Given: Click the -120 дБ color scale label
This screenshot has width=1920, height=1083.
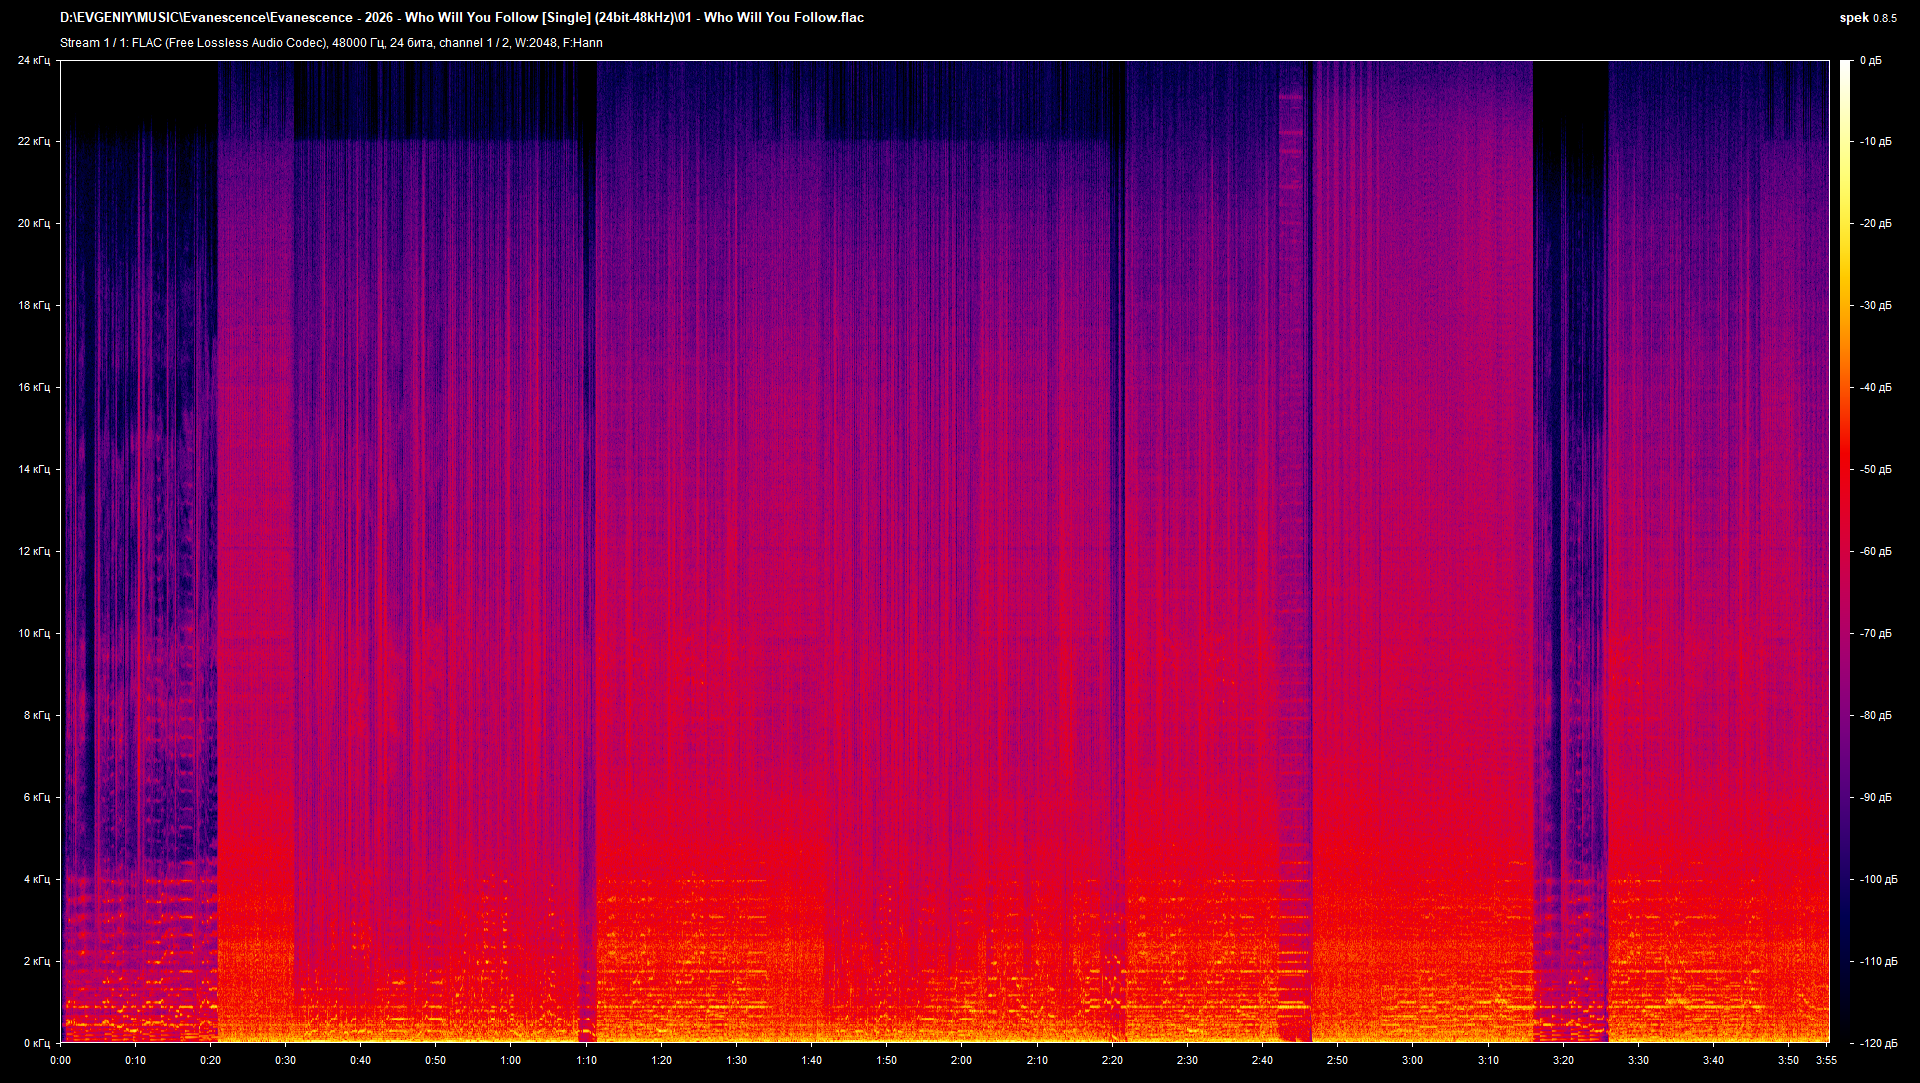Looking at the screenshot, I should (1878, 1043).
